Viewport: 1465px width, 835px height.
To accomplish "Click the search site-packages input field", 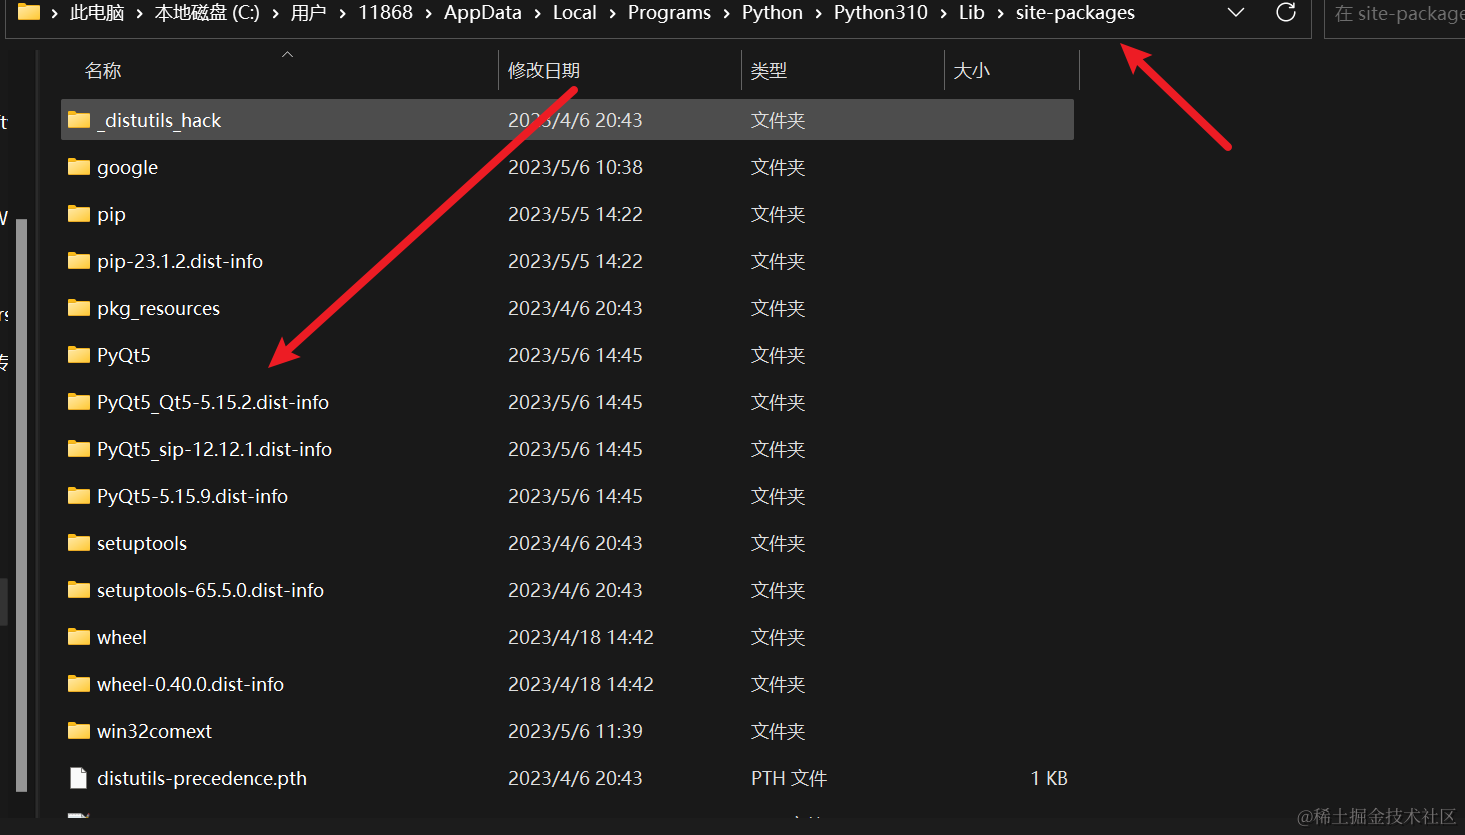I will (x=1395, y=14).
